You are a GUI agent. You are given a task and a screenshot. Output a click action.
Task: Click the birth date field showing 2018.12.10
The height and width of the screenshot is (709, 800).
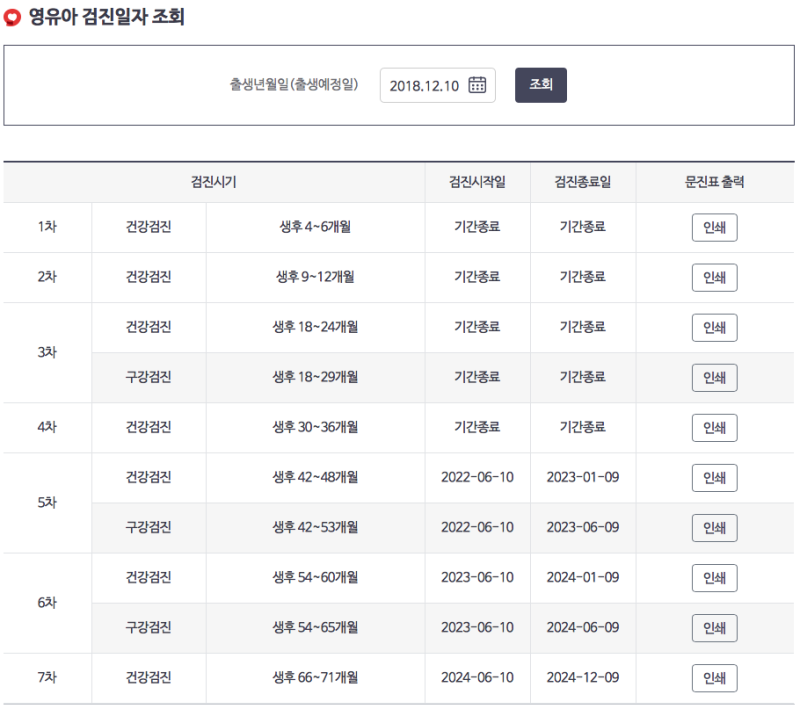[437, 85]
